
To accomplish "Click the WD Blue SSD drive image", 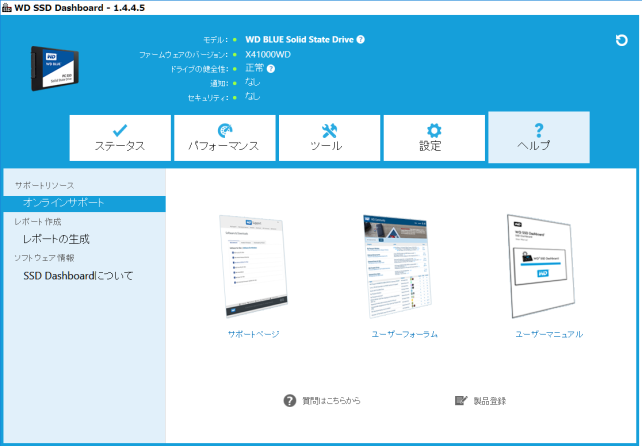I will pos(55,68).
